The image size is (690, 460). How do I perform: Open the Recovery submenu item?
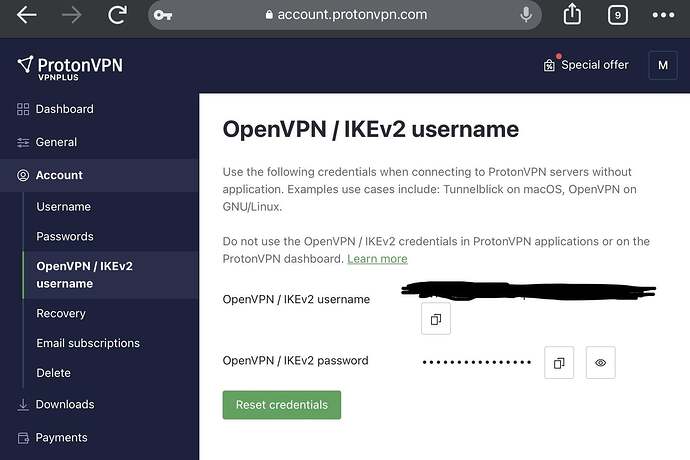[x=61, y=313]
